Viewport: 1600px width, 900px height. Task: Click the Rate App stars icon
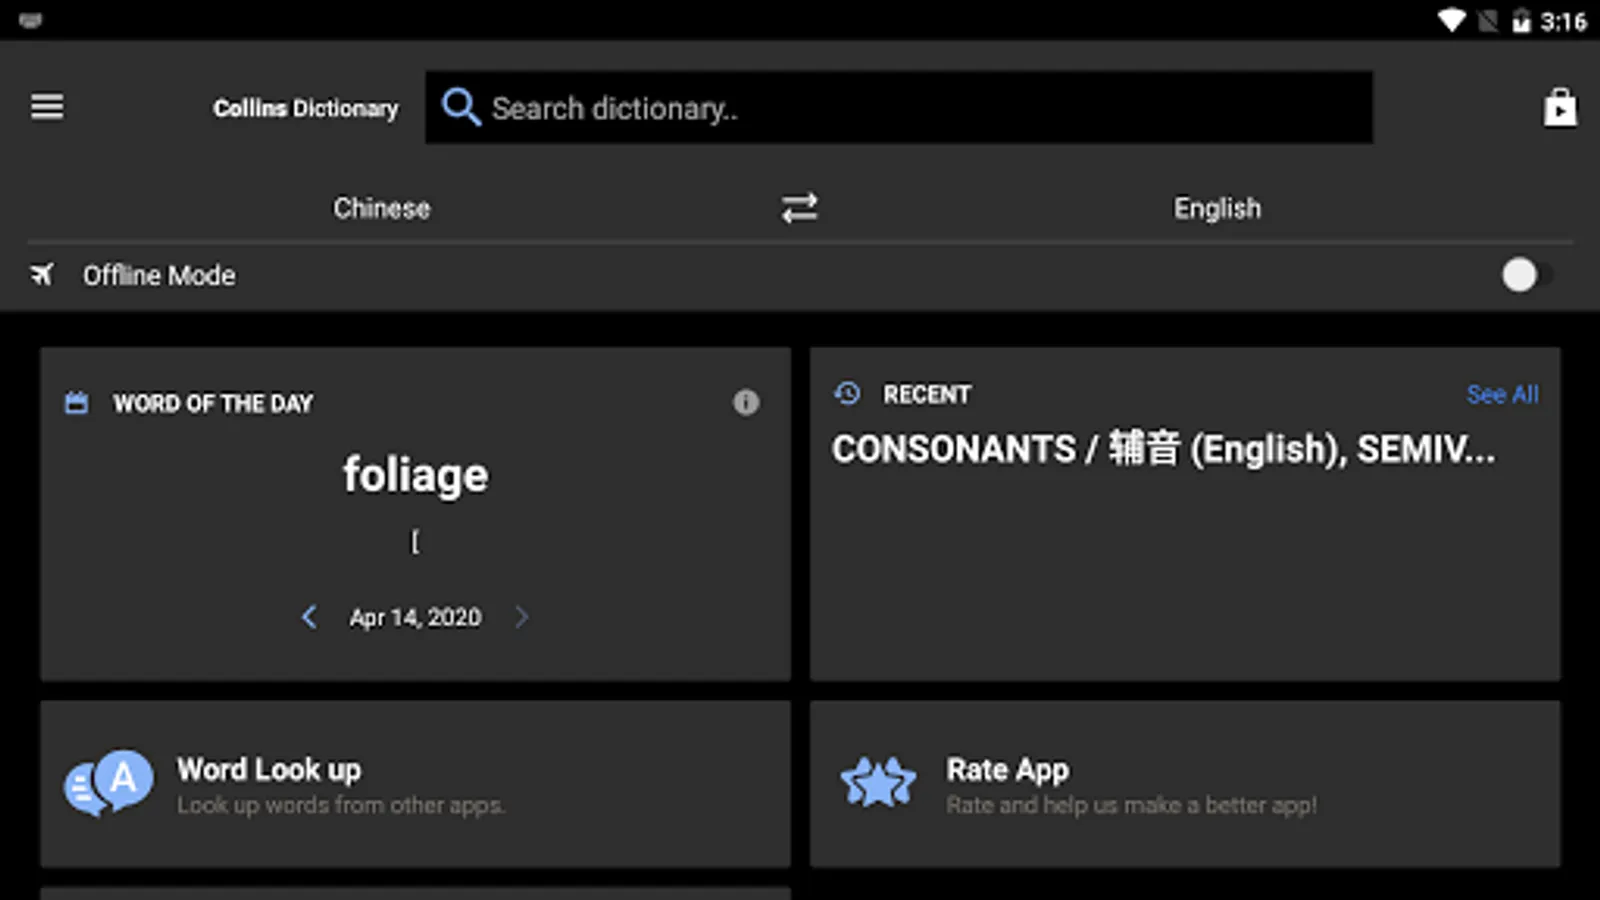[878, 783]
